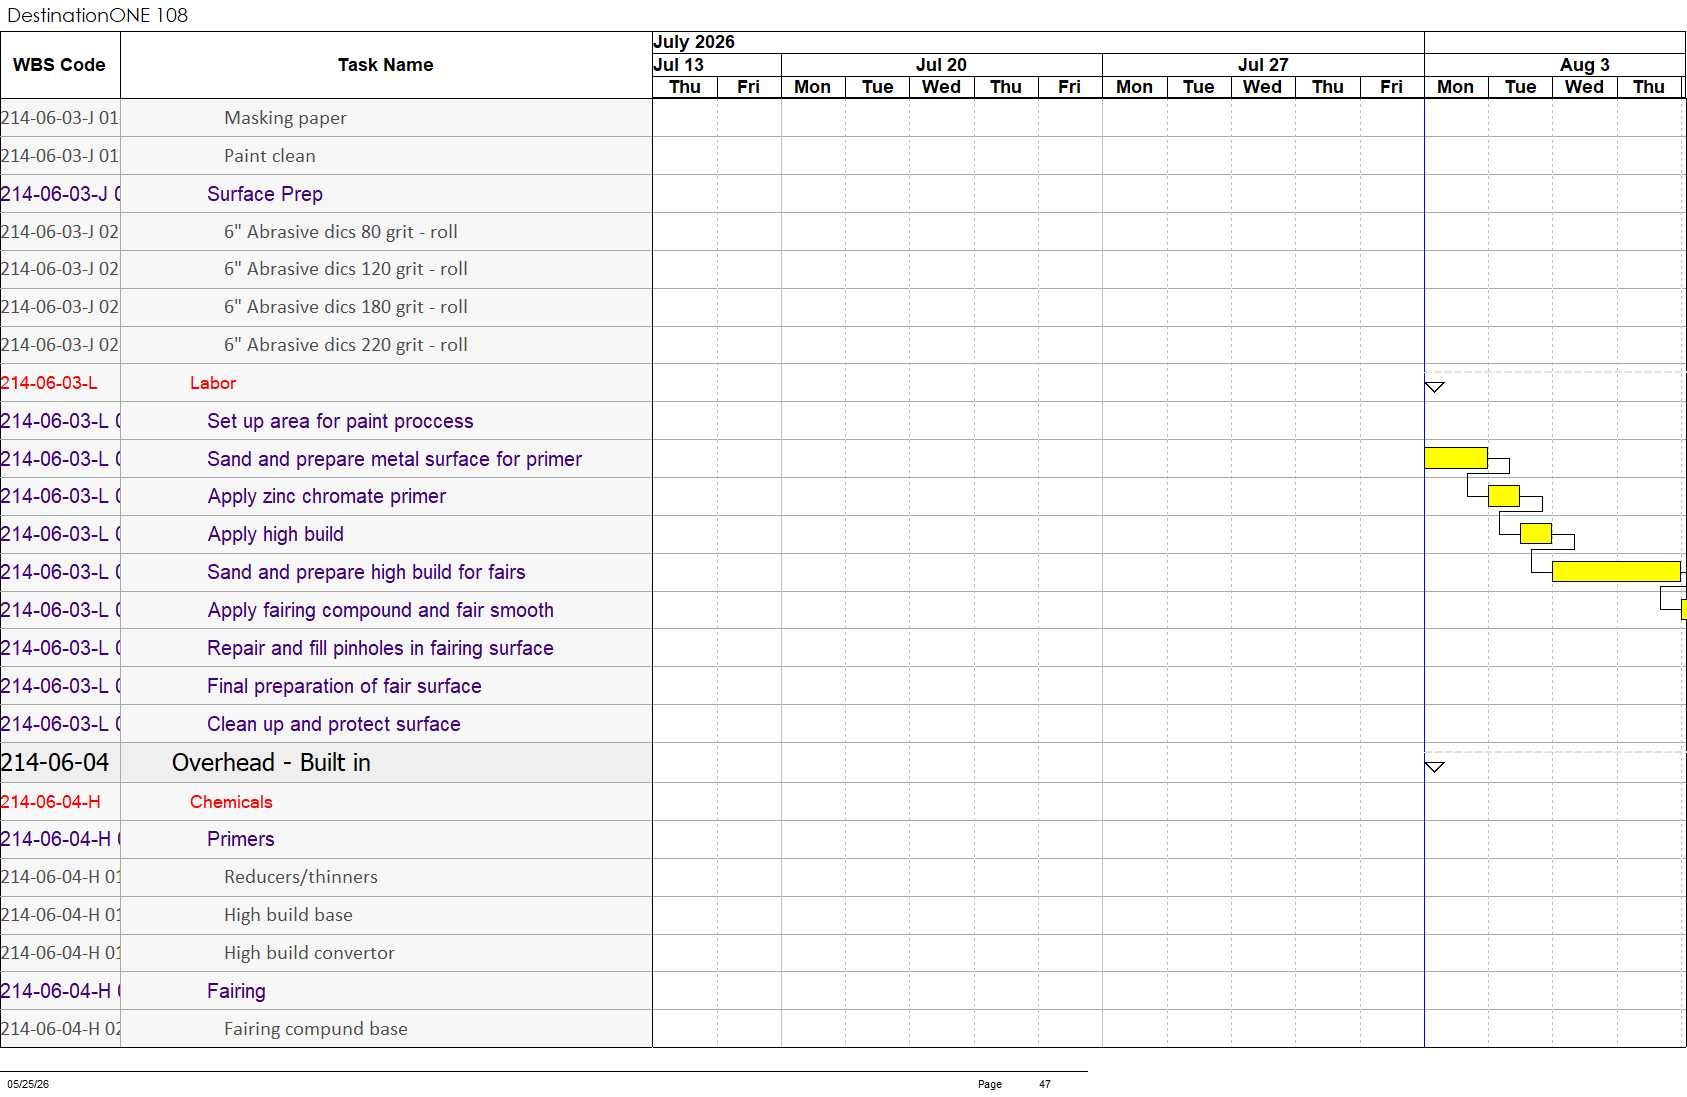Click the Jul 27 week header

[x=1263, y=65]
